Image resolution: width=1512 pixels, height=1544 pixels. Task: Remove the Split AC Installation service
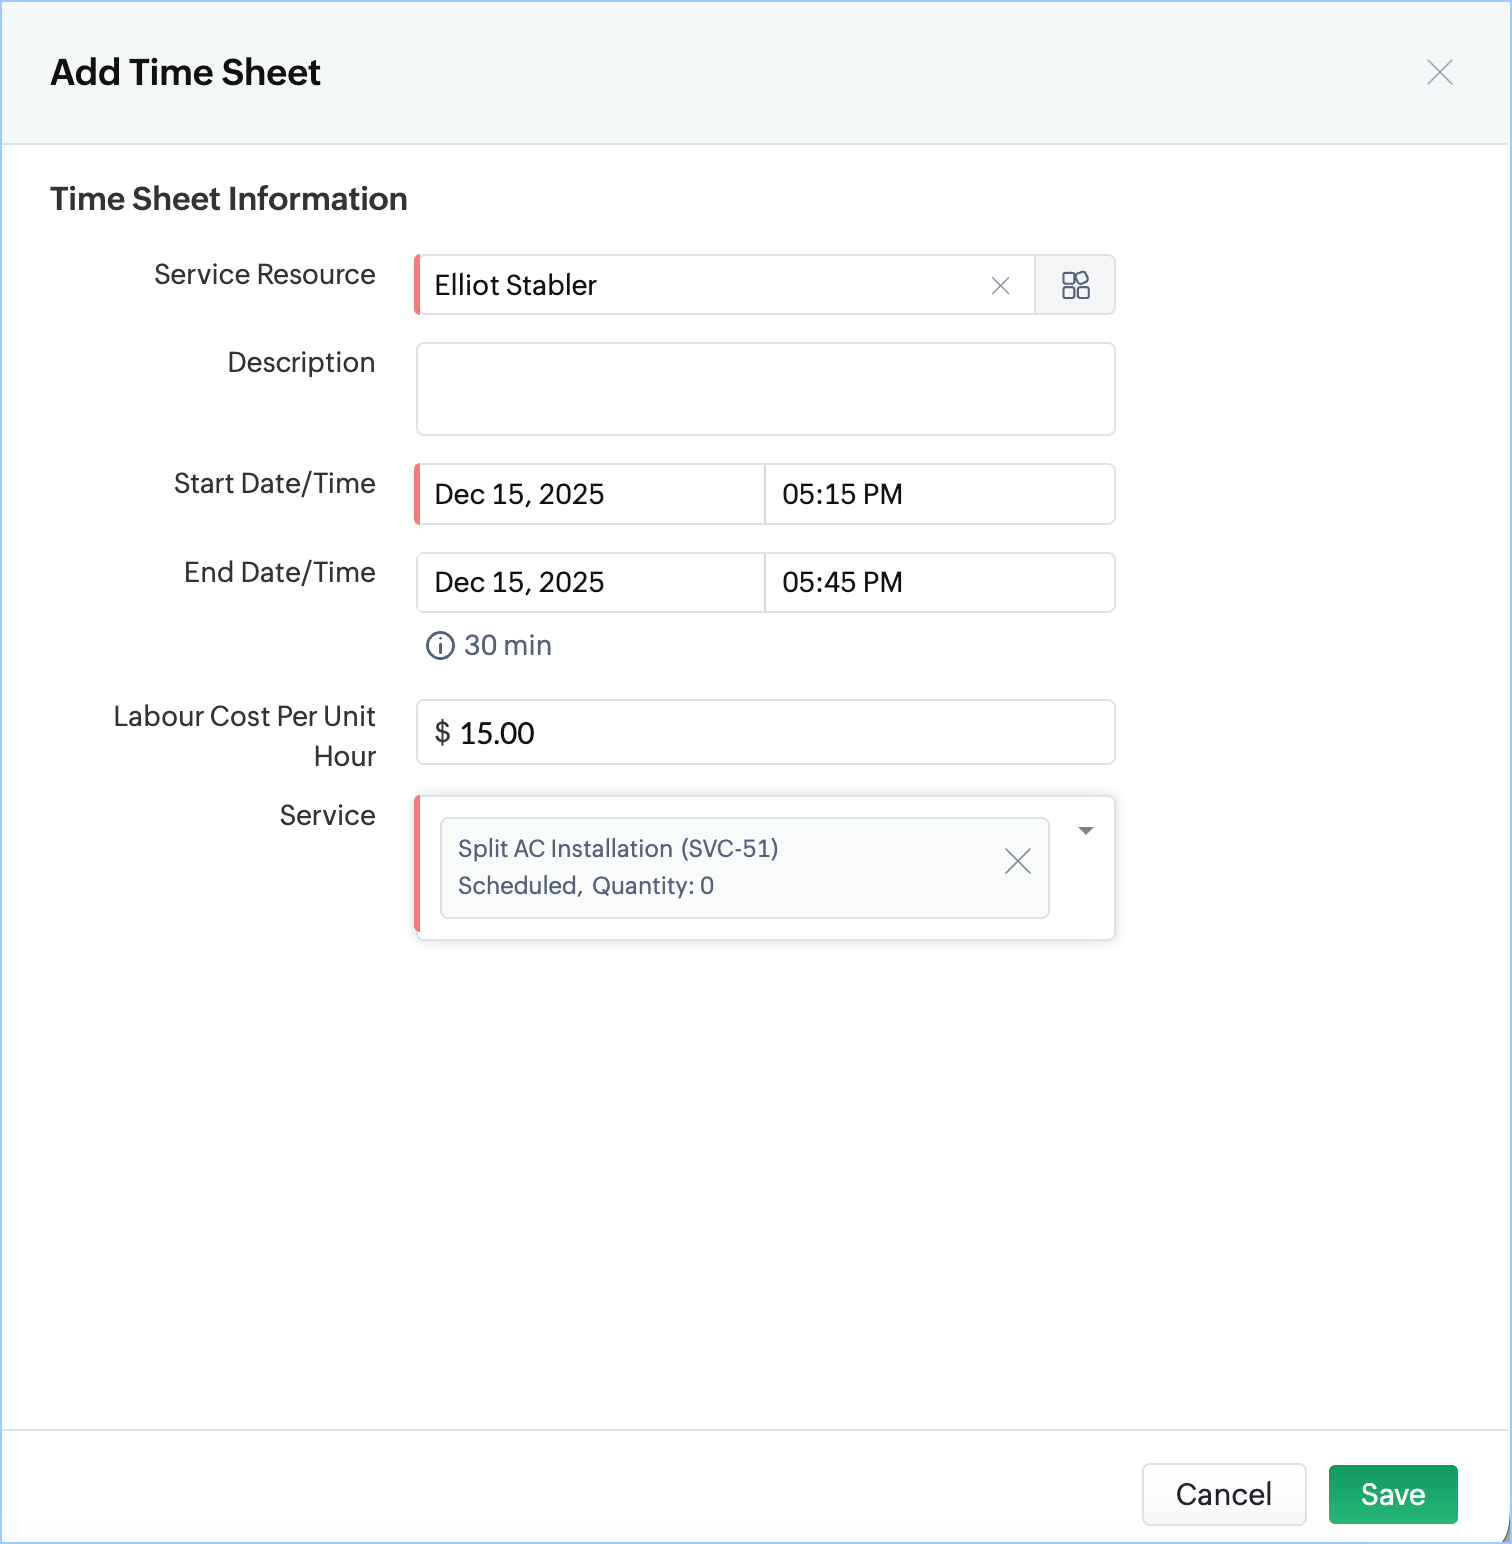click(1017, 861)
